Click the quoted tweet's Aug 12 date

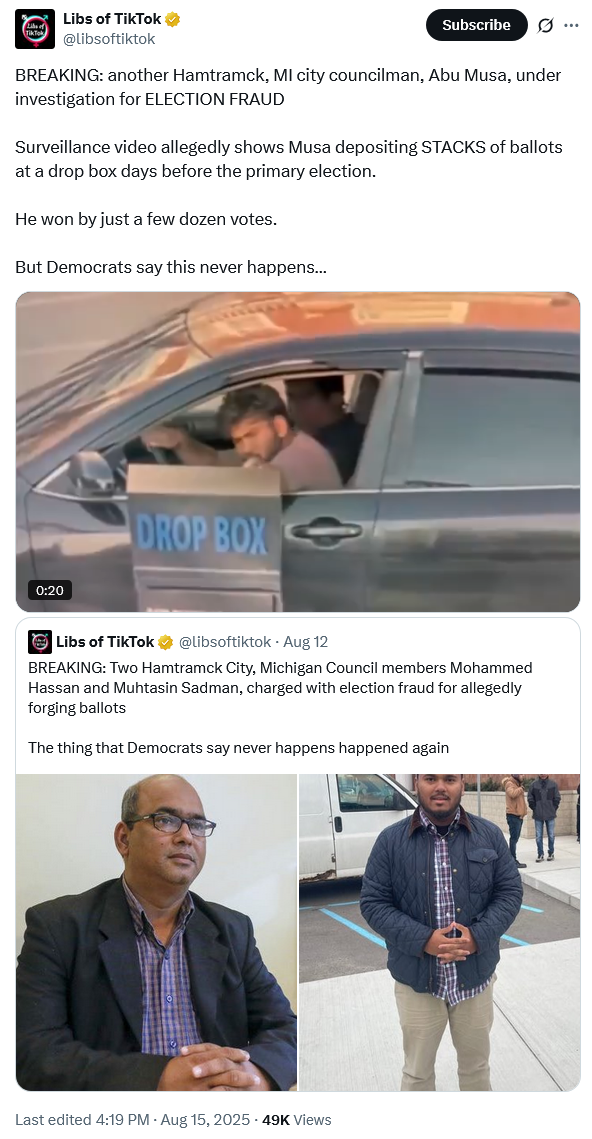pyautogui.click(x=306, y=642)
